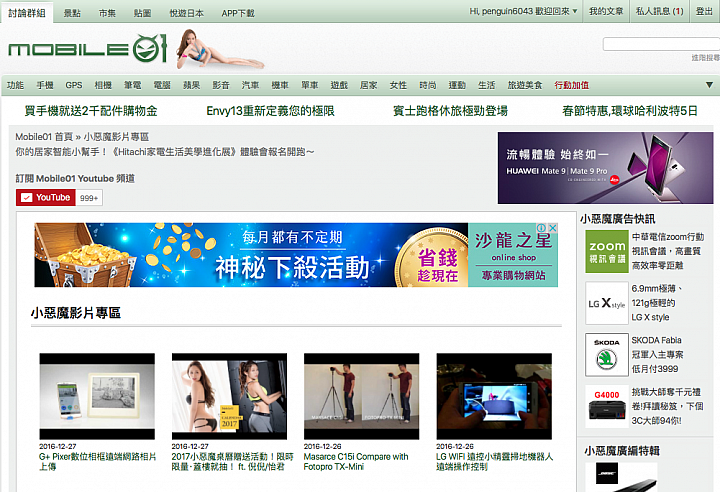Screen dimensions: 720x492
Task: Open the 貼圖 tab
Action: tap(142, 13)
